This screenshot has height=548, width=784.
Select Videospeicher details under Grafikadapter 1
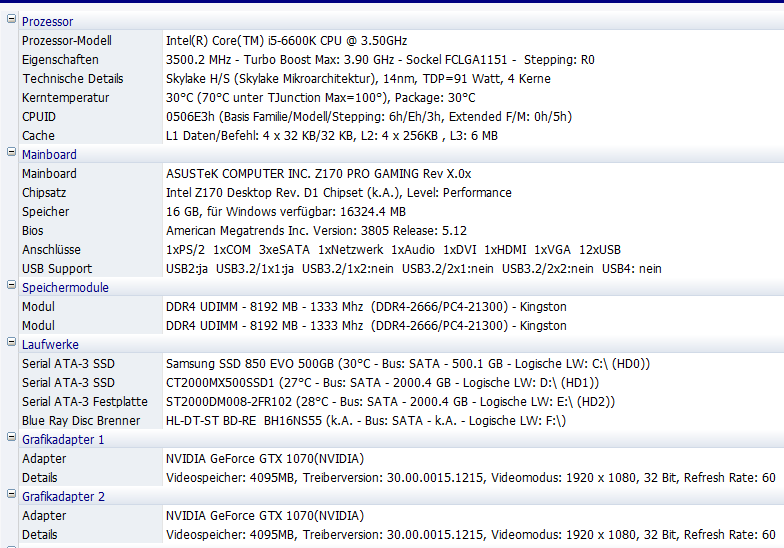pyautogui.click(x=470, y=478)
